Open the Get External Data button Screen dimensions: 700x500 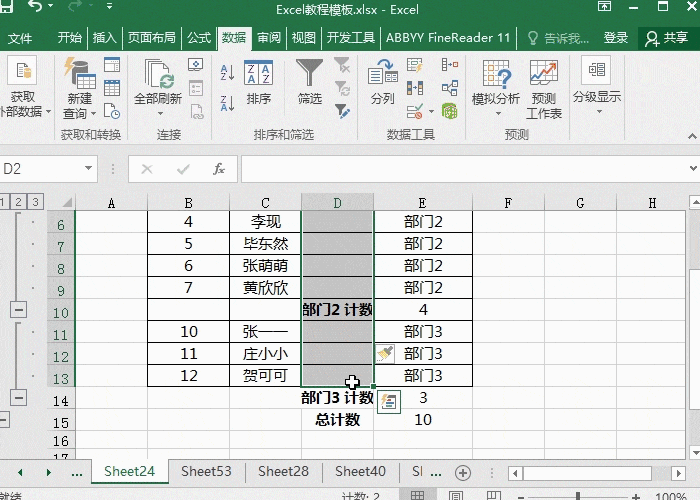click(24, 88)
